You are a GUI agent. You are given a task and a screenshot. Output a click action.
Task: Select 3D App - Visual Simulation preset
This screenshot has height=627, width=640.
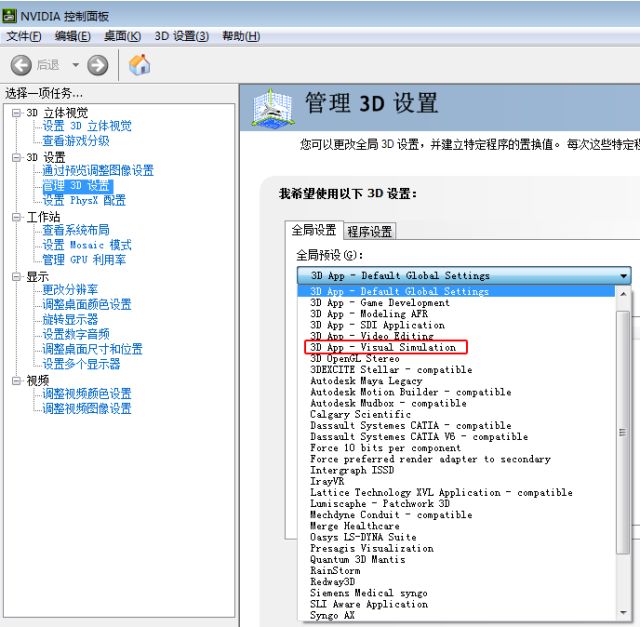(x=456, y=347)
